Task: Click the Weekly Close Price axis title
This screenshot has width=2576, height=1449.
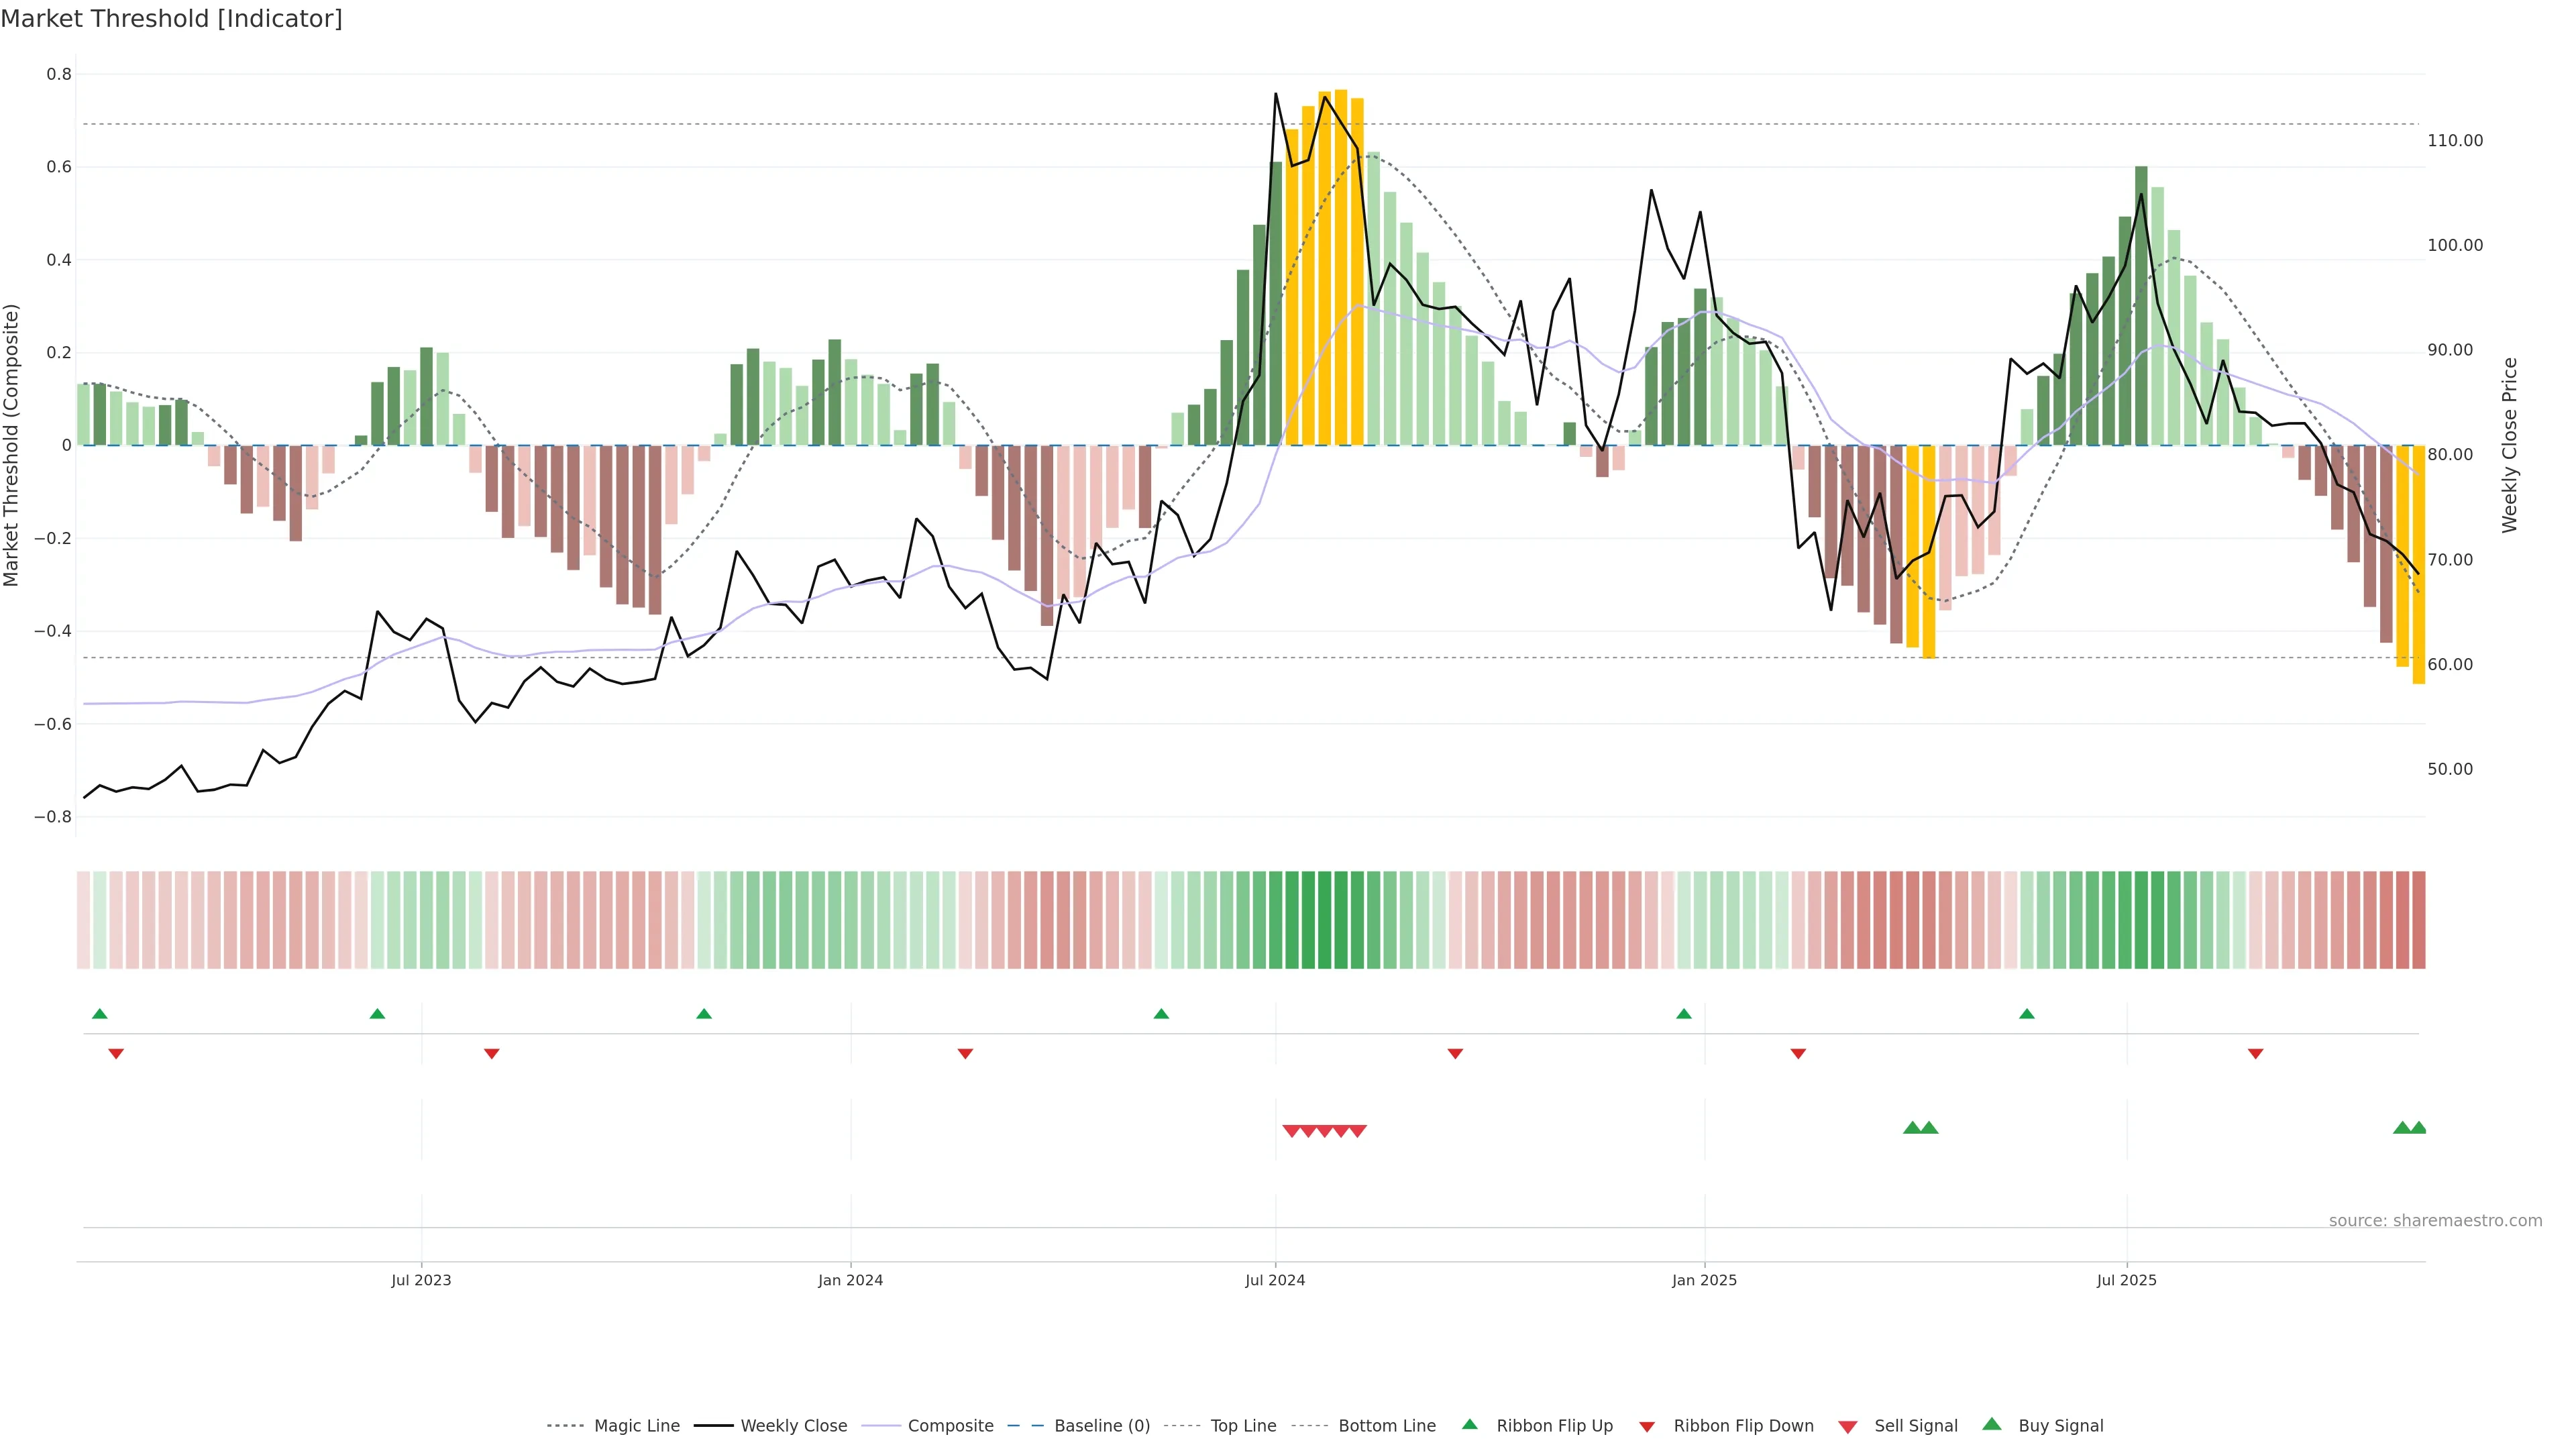Action: point(2509,445)
